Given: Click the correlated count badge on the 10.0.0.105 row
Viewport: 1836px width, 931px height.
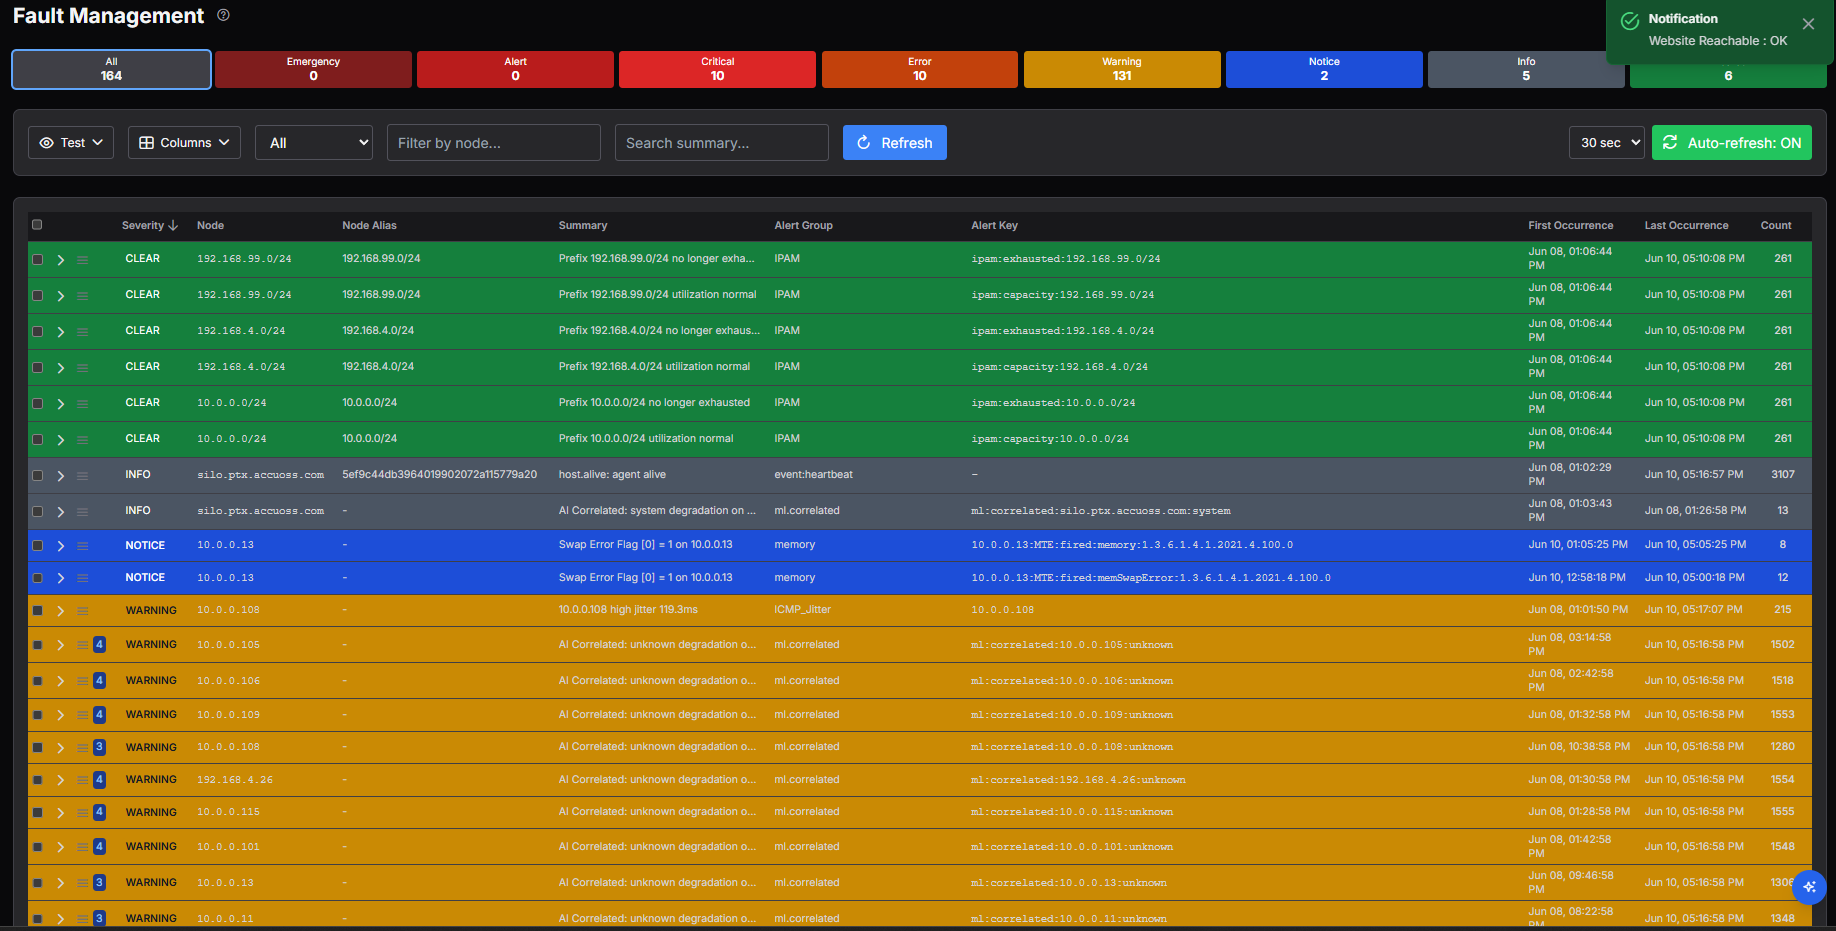Looking at the screenshot, I should point(99,645).
